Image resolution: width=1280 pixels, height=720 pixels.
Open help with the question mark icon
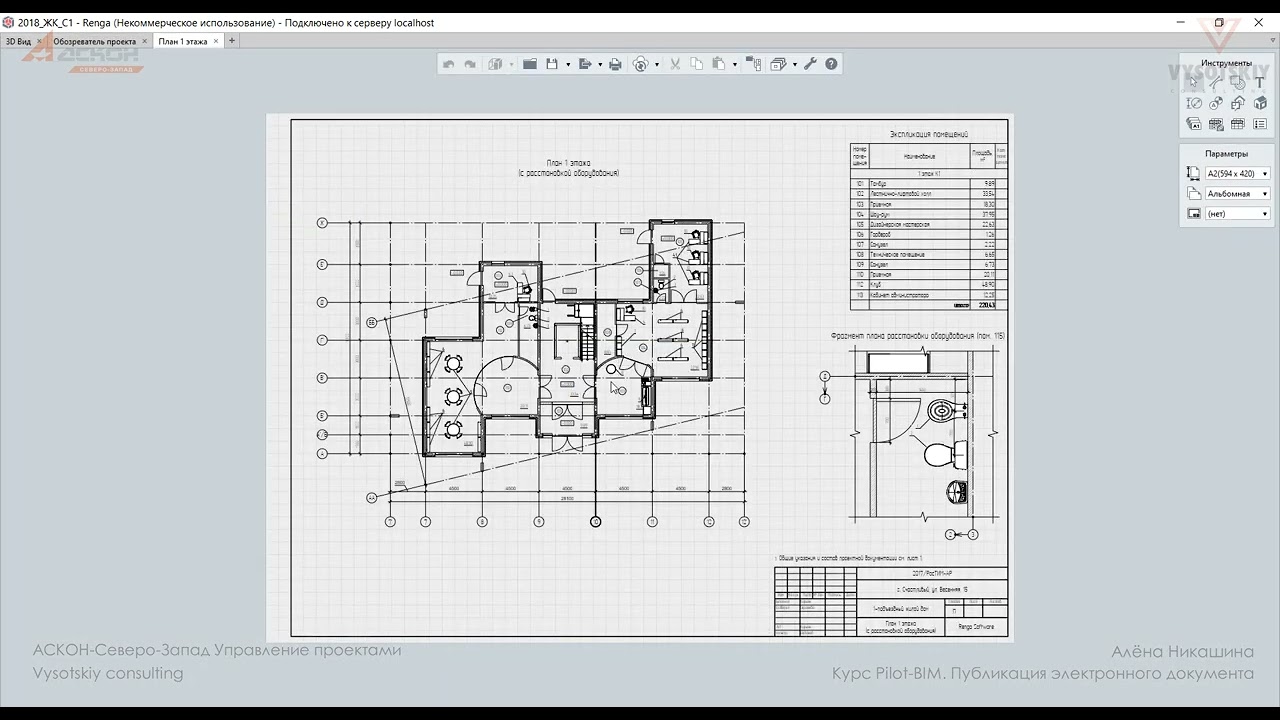(831, 64)
